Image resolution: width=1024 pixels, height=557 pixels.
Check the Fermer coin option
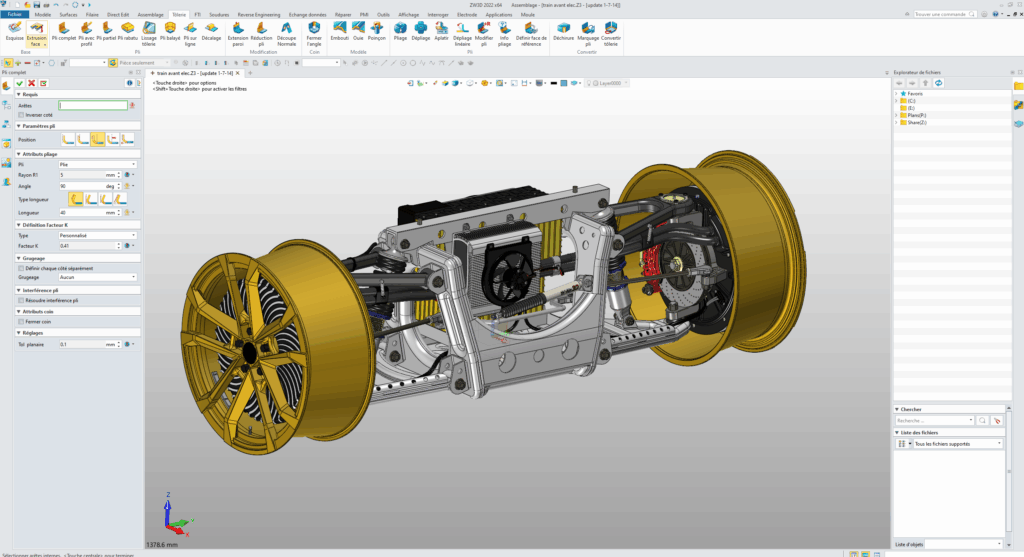pos(22,322)
